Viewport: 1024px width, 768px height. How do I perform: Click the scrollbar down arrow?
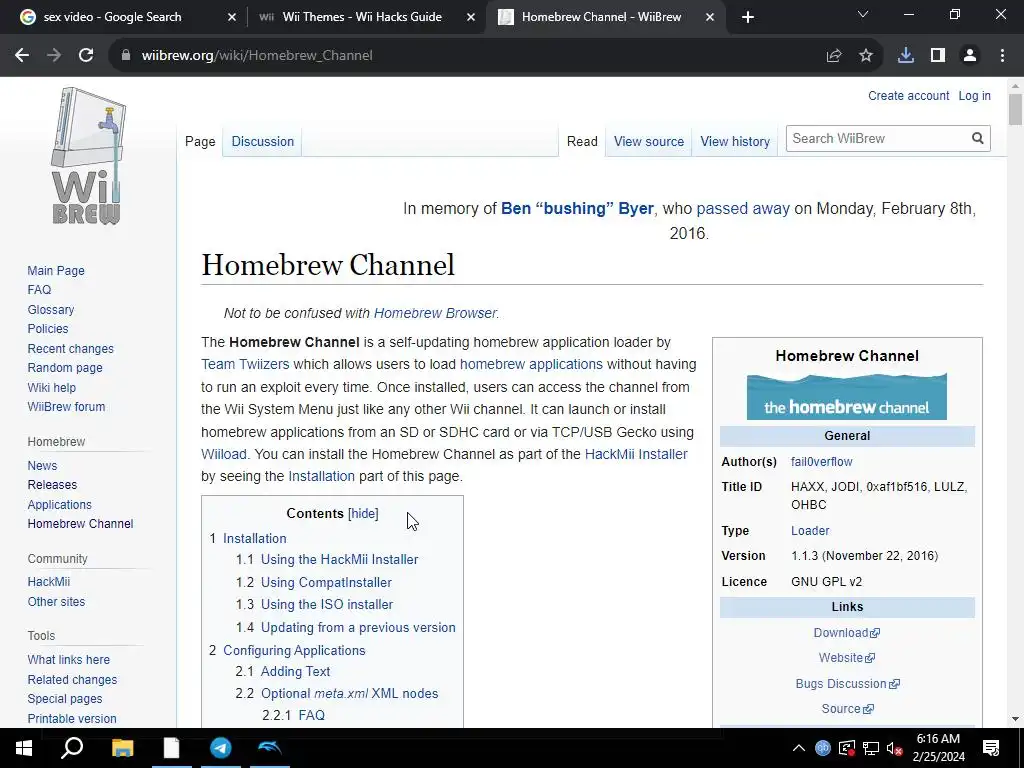(x=1015, y=719)
